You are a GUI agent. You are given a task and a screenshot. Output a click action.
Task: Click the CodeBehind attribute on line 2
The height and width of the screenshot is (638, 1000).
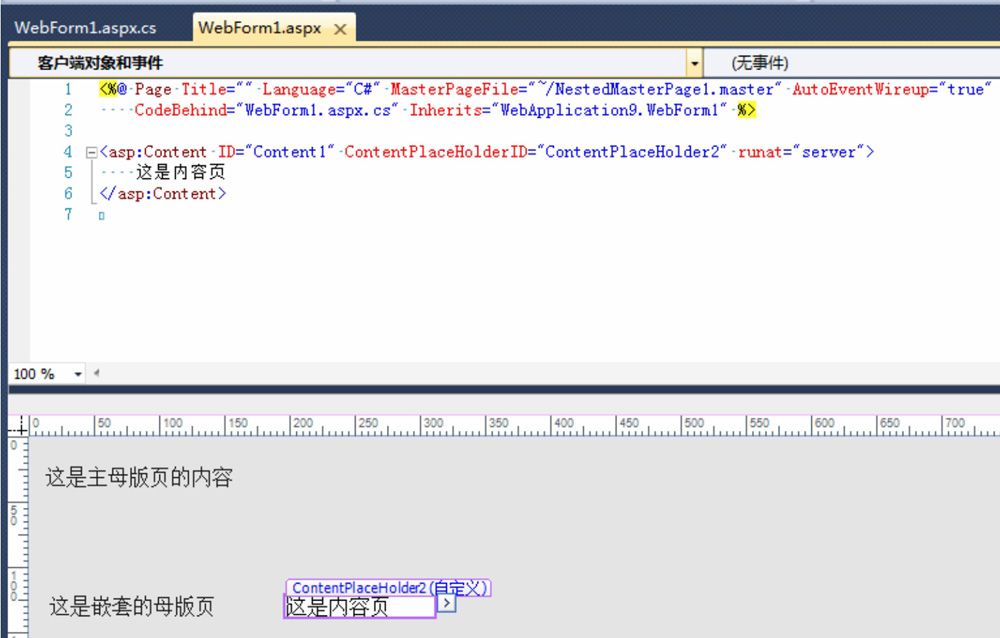pyautogui.click(x=180, y=110)
